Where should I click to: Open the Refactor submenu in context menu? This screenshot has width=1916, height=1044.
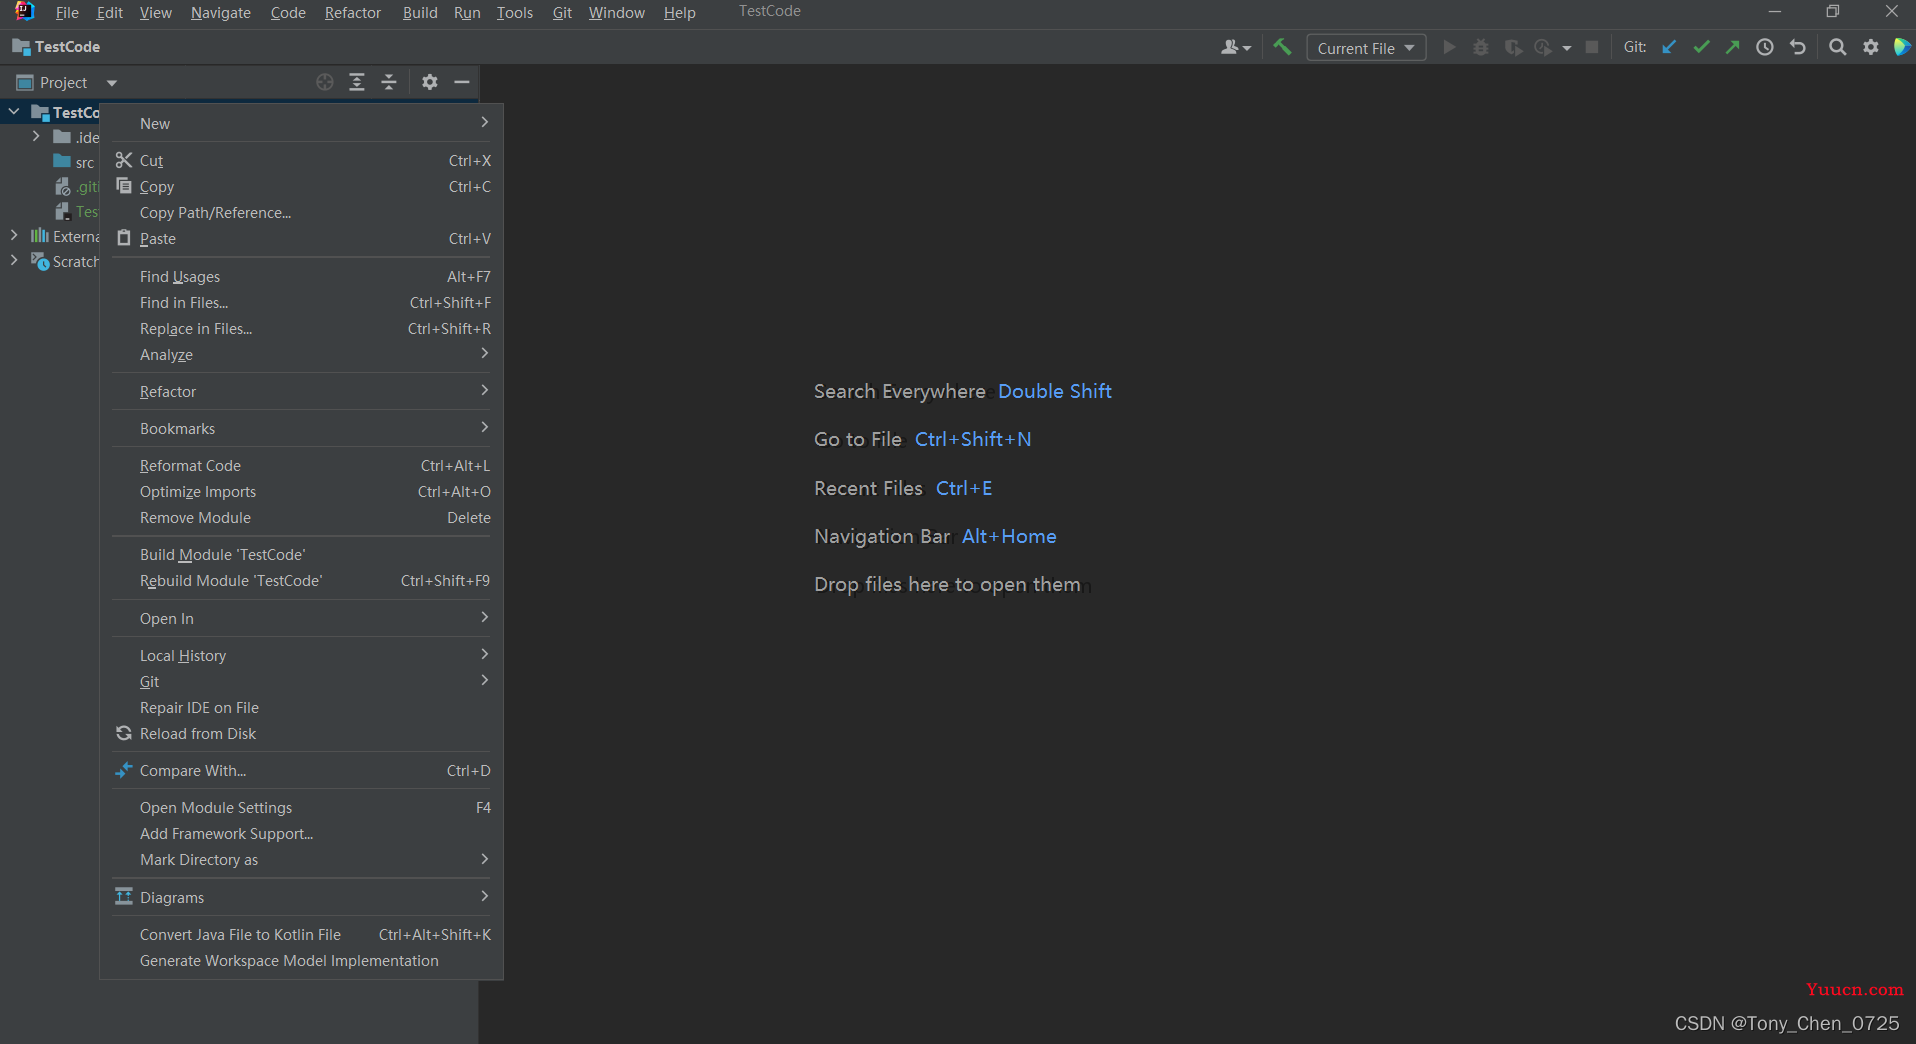[x=301, y=391]
